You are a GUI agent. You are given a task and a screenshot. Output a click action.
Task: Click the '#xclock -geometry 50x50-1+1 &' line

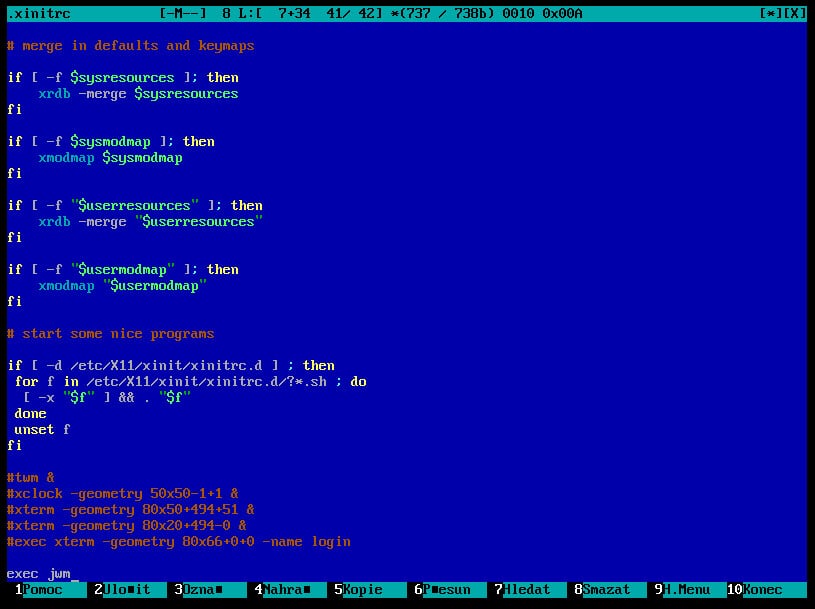(123, 494)
